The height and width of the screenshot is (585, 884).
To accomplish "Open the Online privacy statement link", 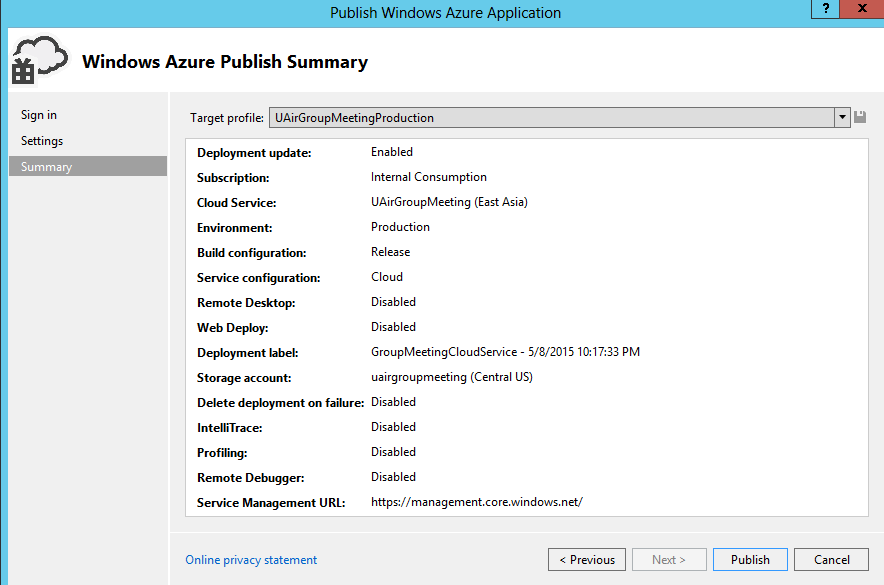I will (x=251, y=560).
